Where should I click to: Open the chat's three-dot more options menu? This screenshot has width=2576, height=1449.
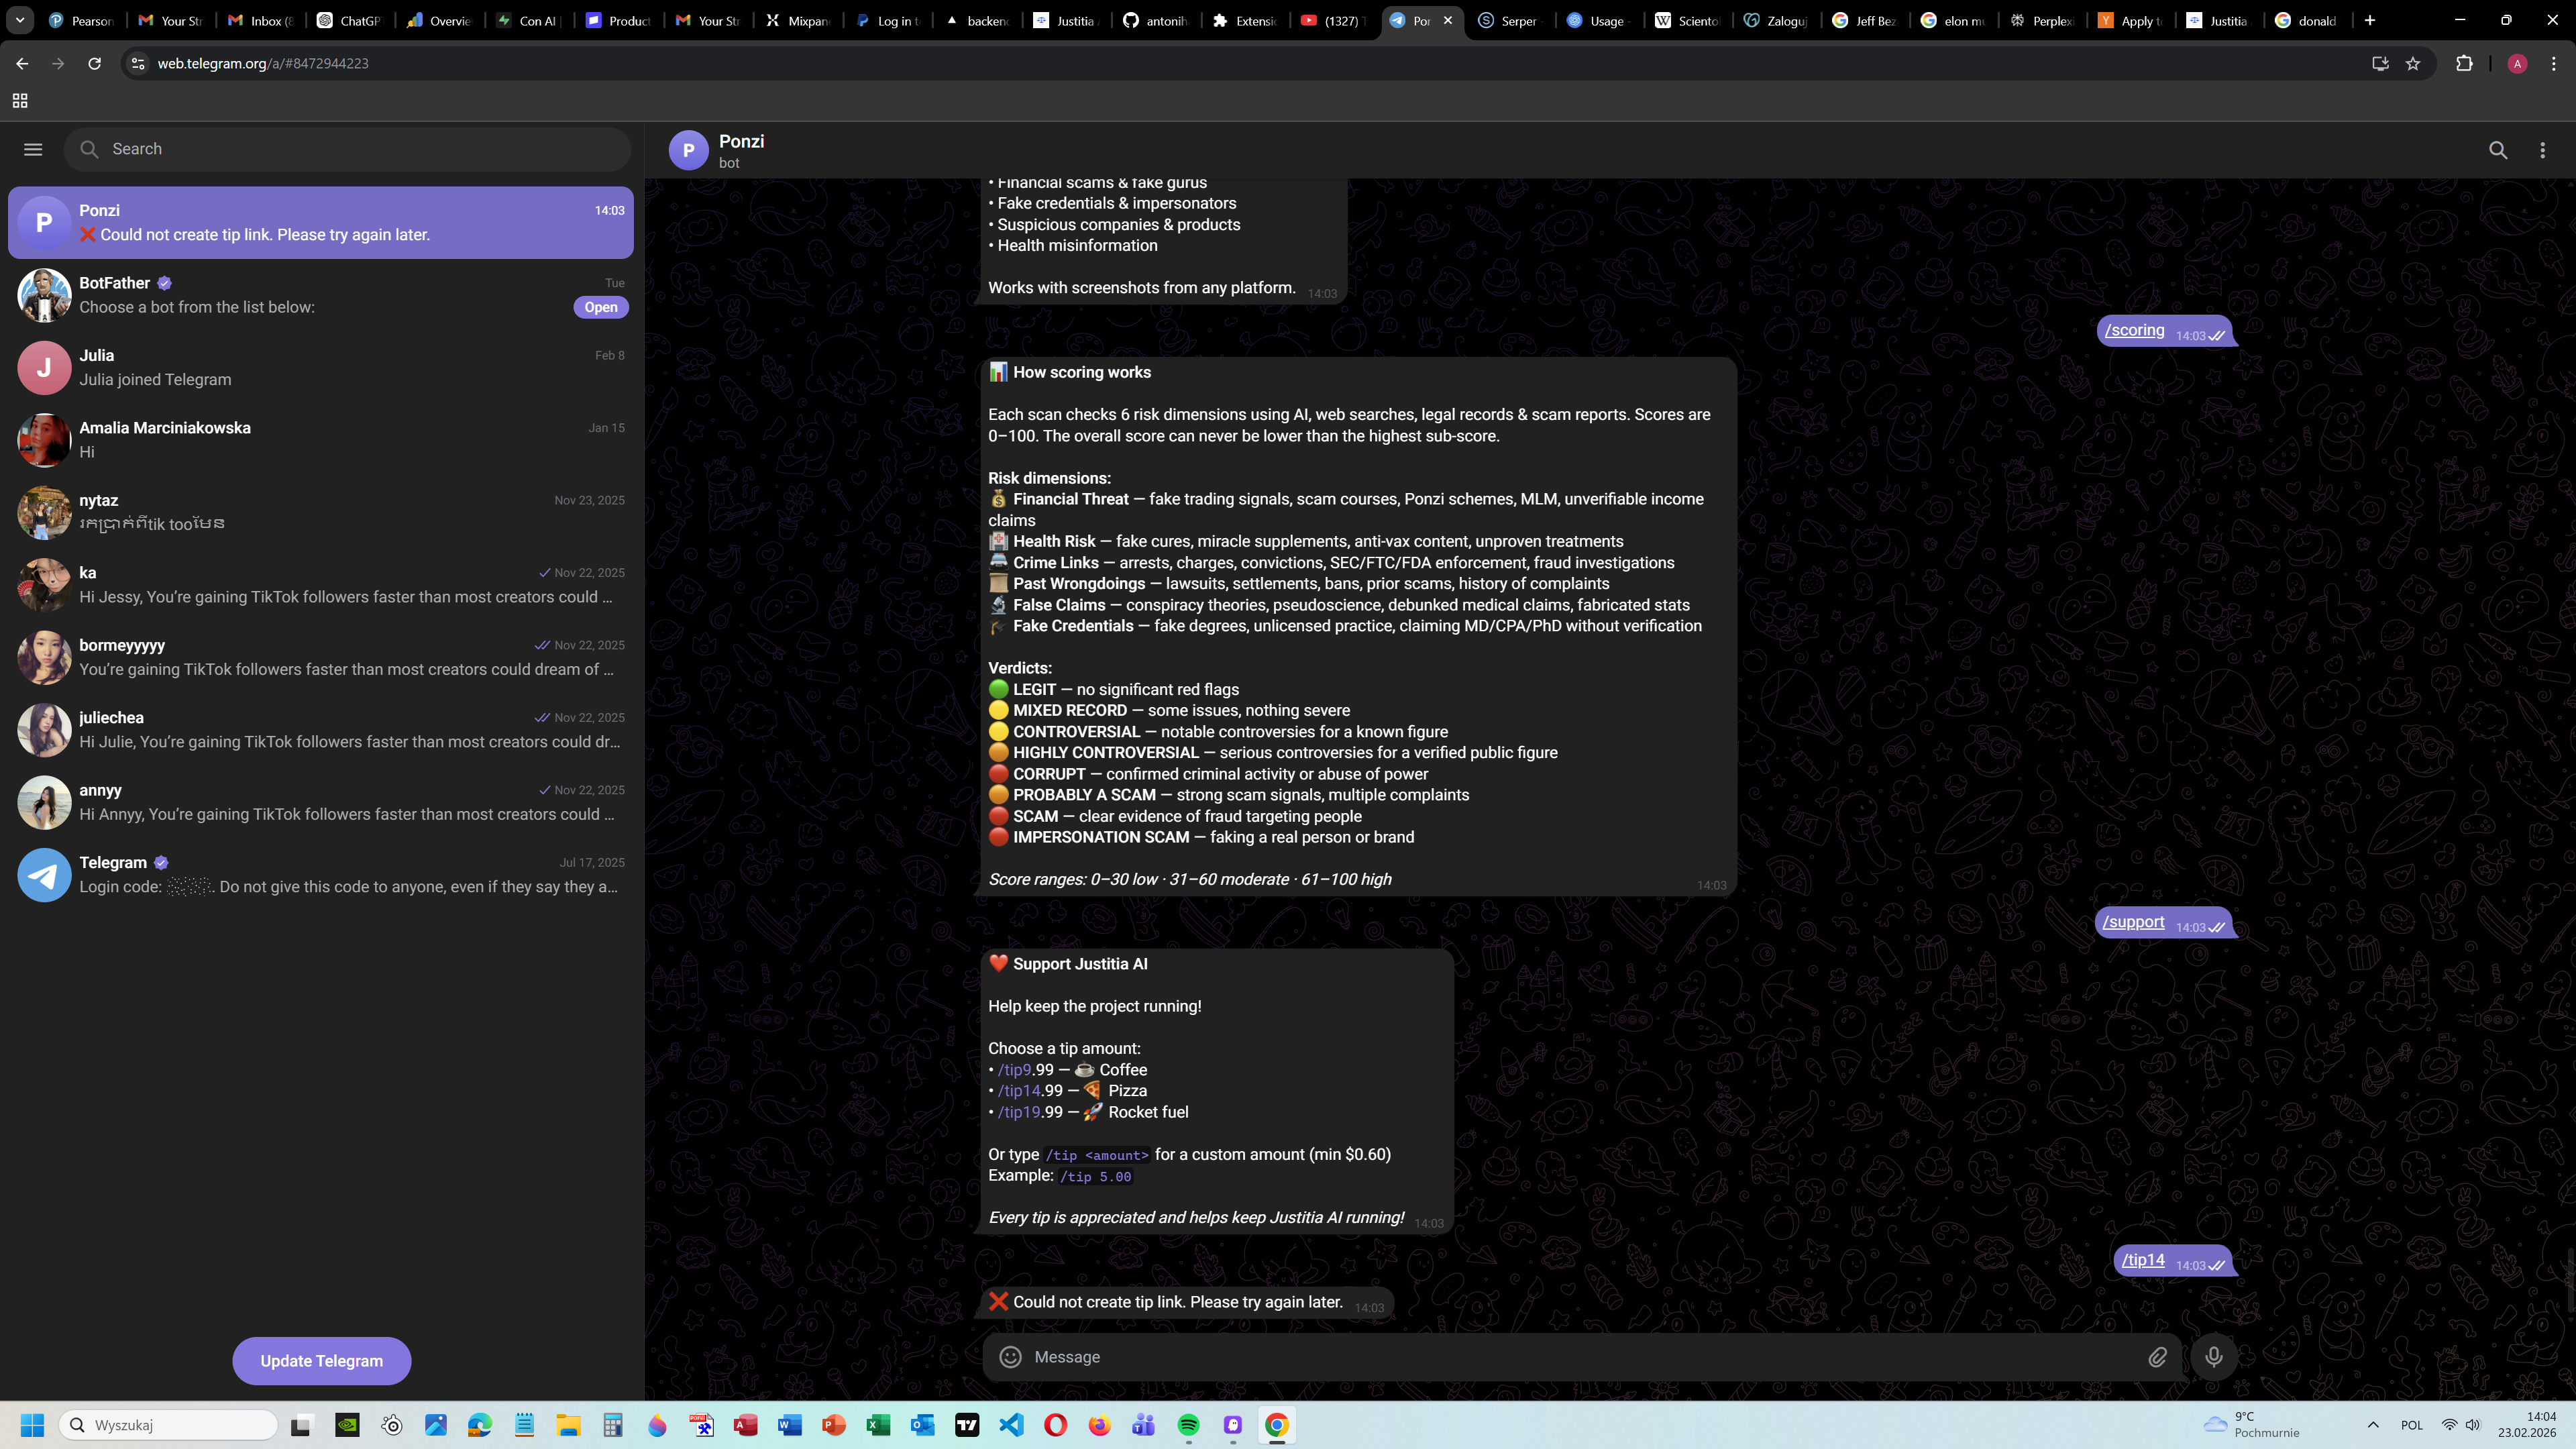(2542, 150)
